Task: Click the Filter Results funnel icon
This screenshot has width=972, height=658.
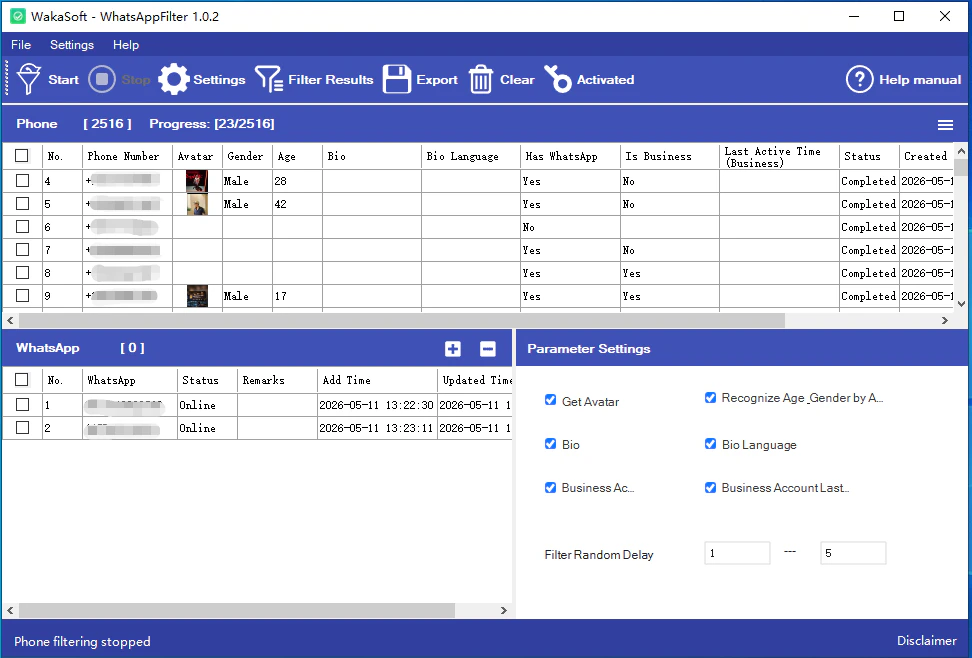Action: [269, 79]
